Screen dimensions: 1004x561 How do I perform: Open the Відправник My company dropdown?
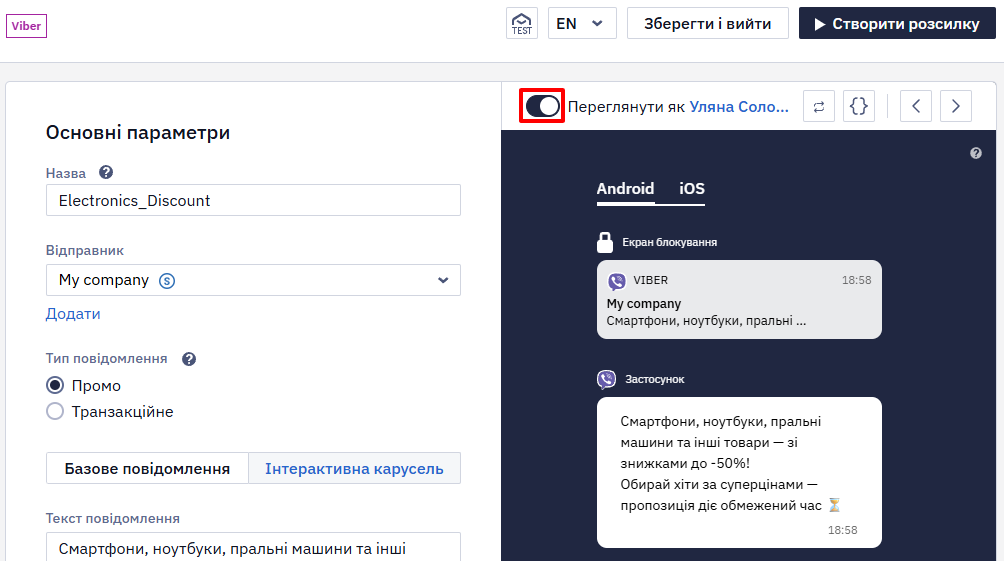coord(253,280)
